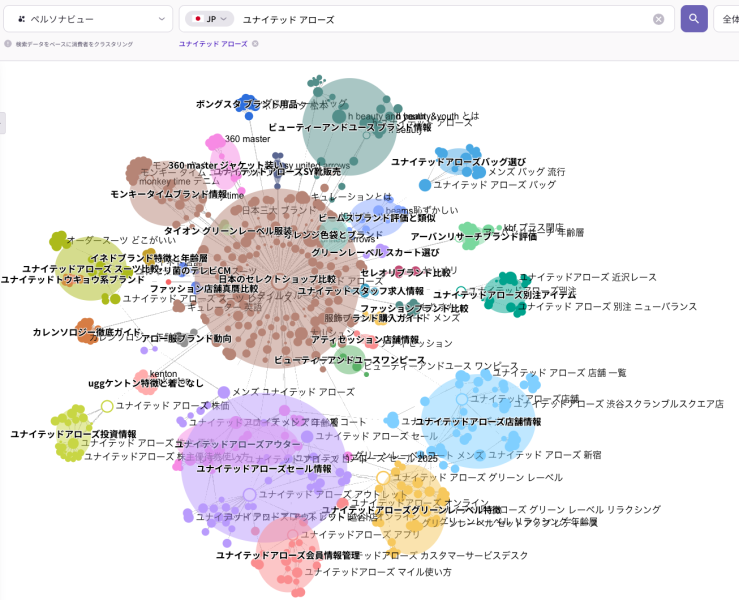Select the ユナイテッドアローズグリーンレーベル特徴 cluster label
This screenshot has height=600, width=739.
[411, 510]
